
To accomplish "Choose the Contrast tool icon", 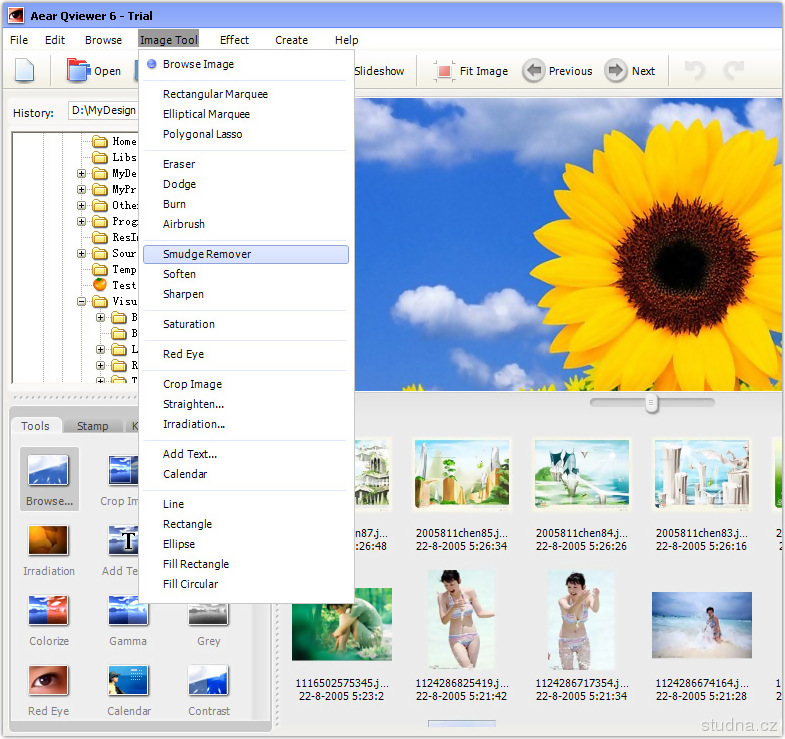I will (208, 681).
